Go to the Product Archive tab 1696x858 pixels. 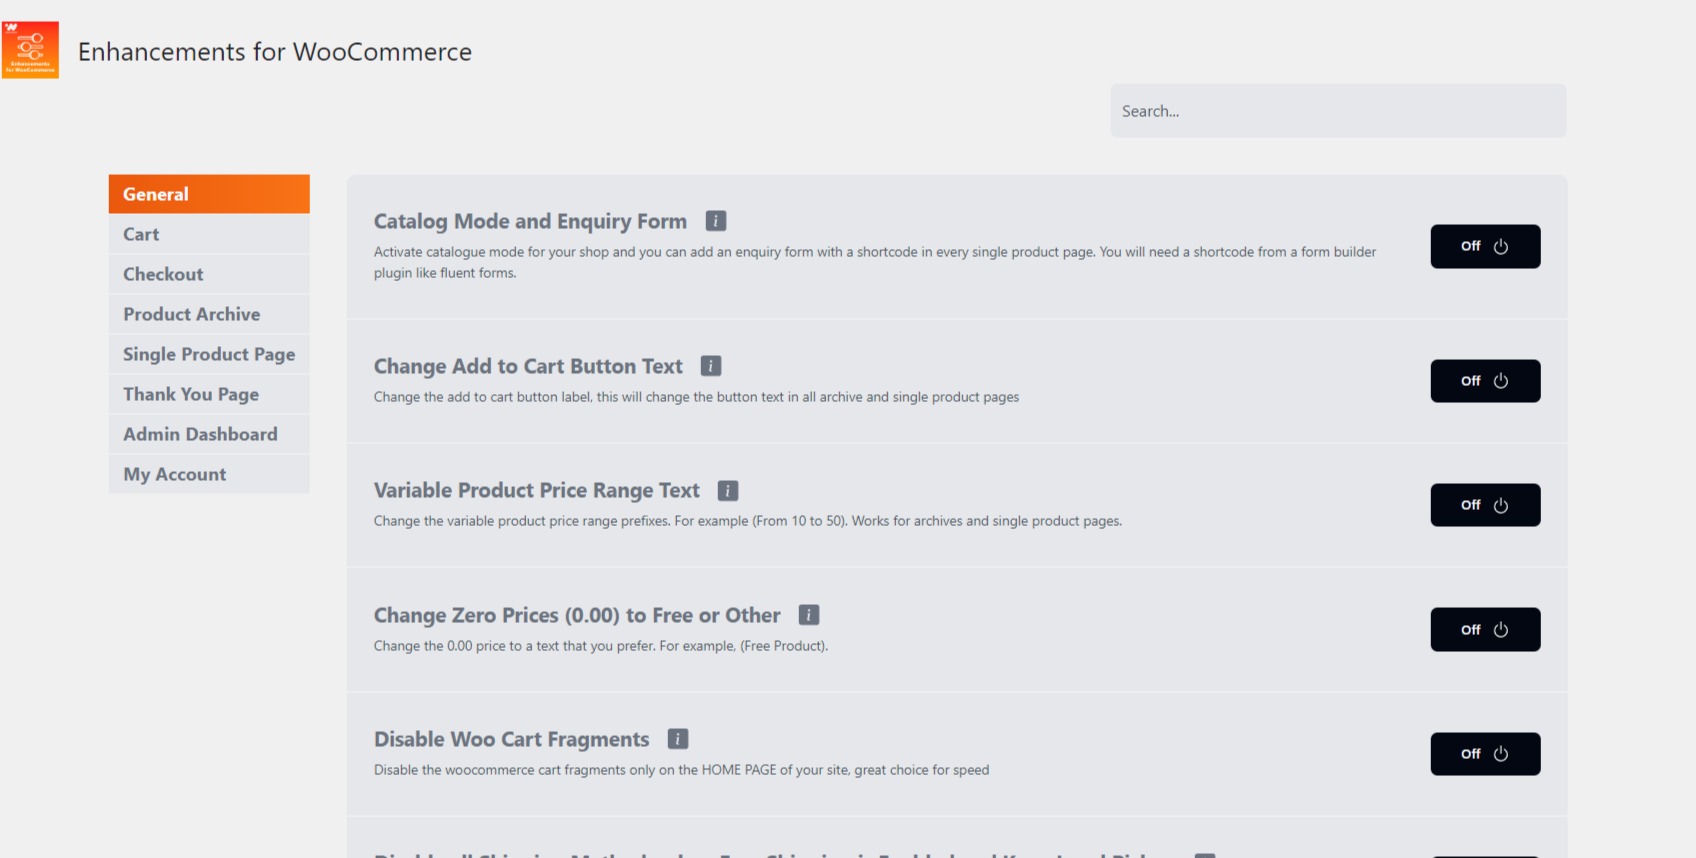point(209,314)
